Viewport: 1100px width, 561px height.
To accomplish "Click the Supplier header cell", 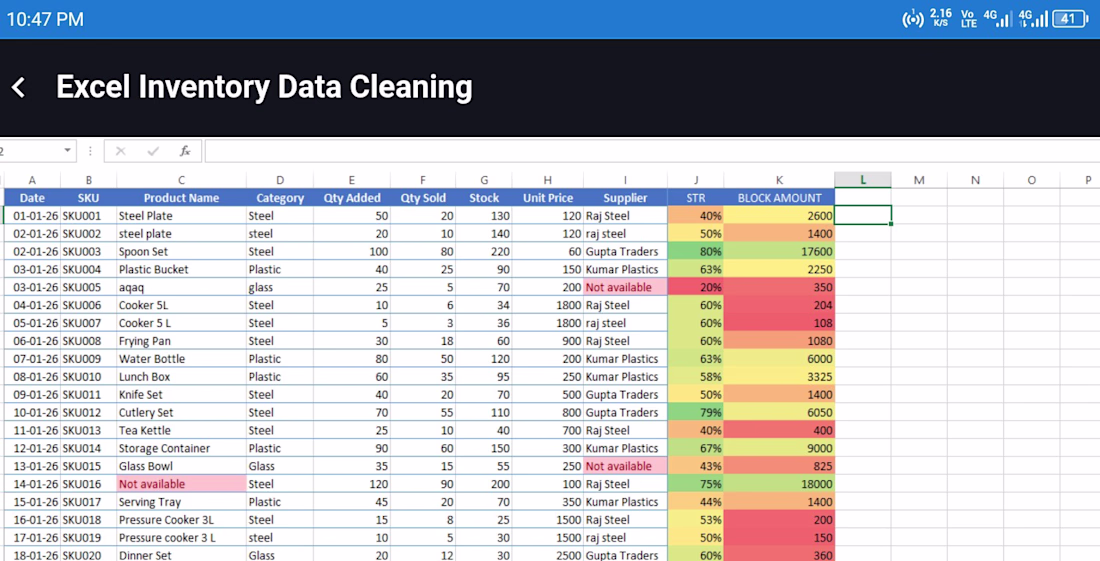I will coord(625,198).
